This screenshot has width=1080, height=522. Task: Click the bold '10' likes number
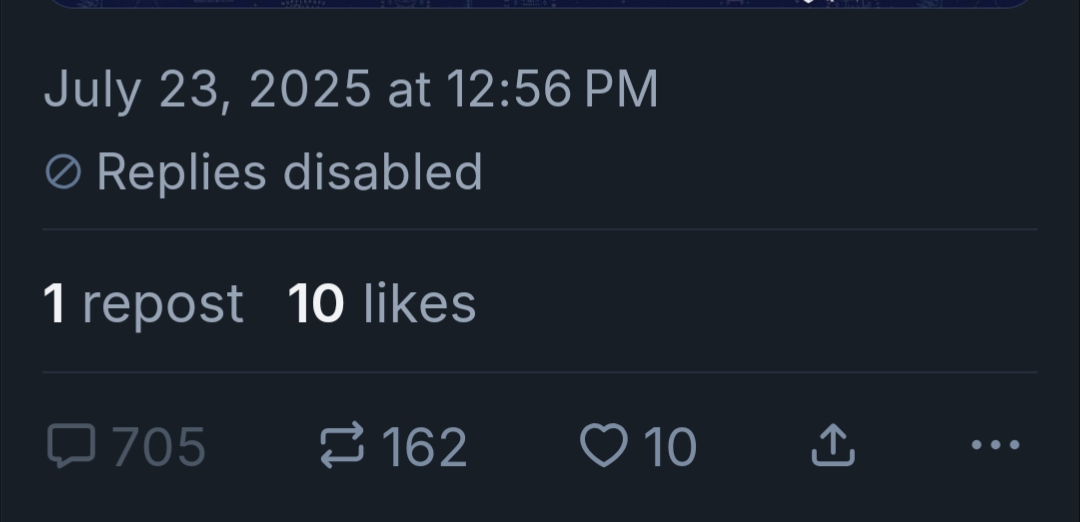[316, 304]
